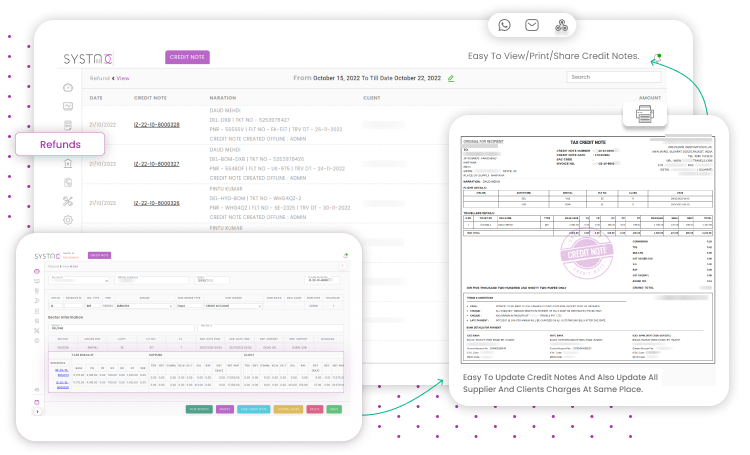Click the green Save button in the edit form
This screenshot has height=455, width=750.
click(333, 409)
